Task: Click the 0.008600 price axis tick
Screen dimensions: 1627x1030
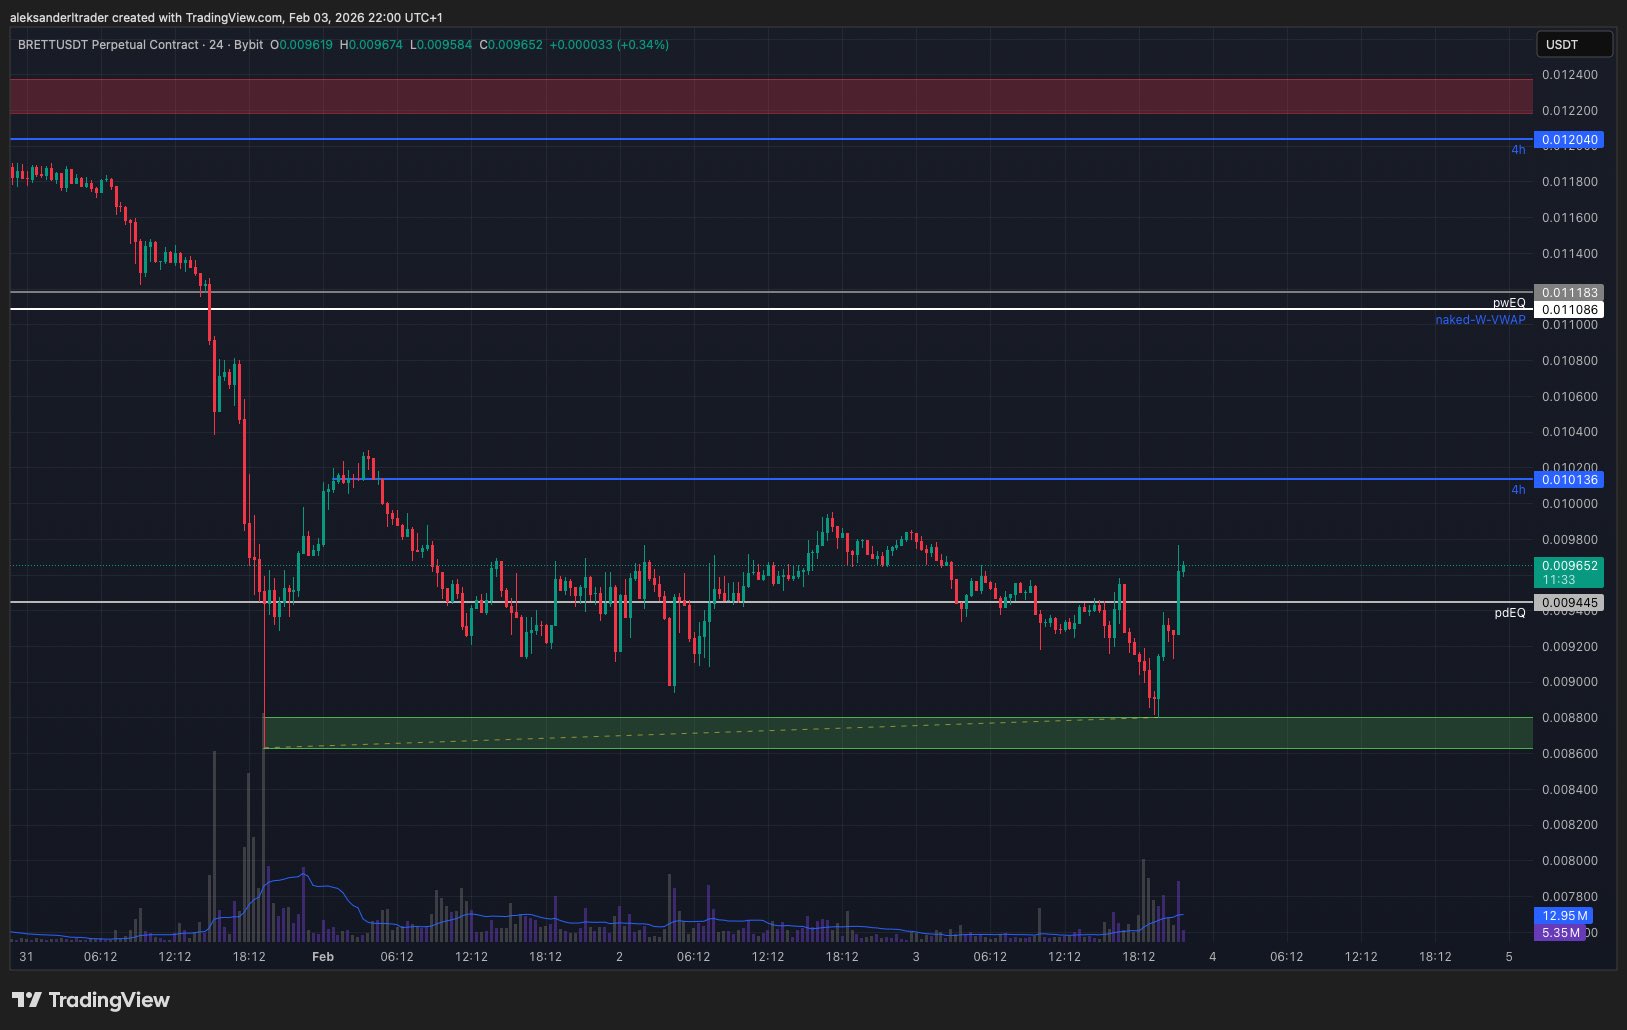Action: coord(1569,754)
